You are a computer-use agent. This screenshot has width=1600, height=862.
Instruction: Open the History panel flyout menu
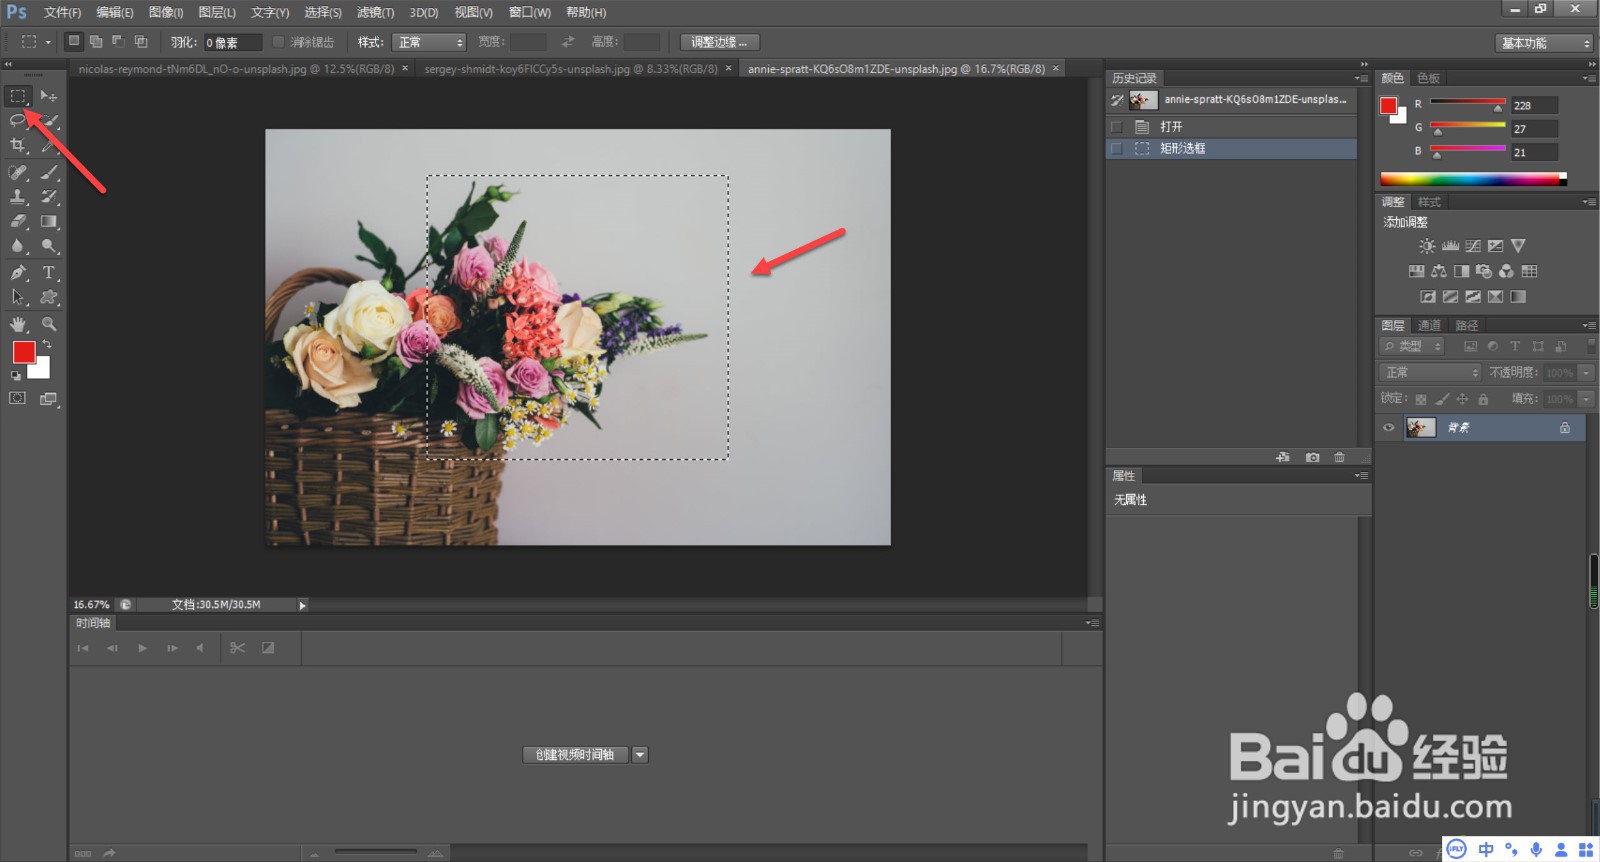[x=1361, y=78]
